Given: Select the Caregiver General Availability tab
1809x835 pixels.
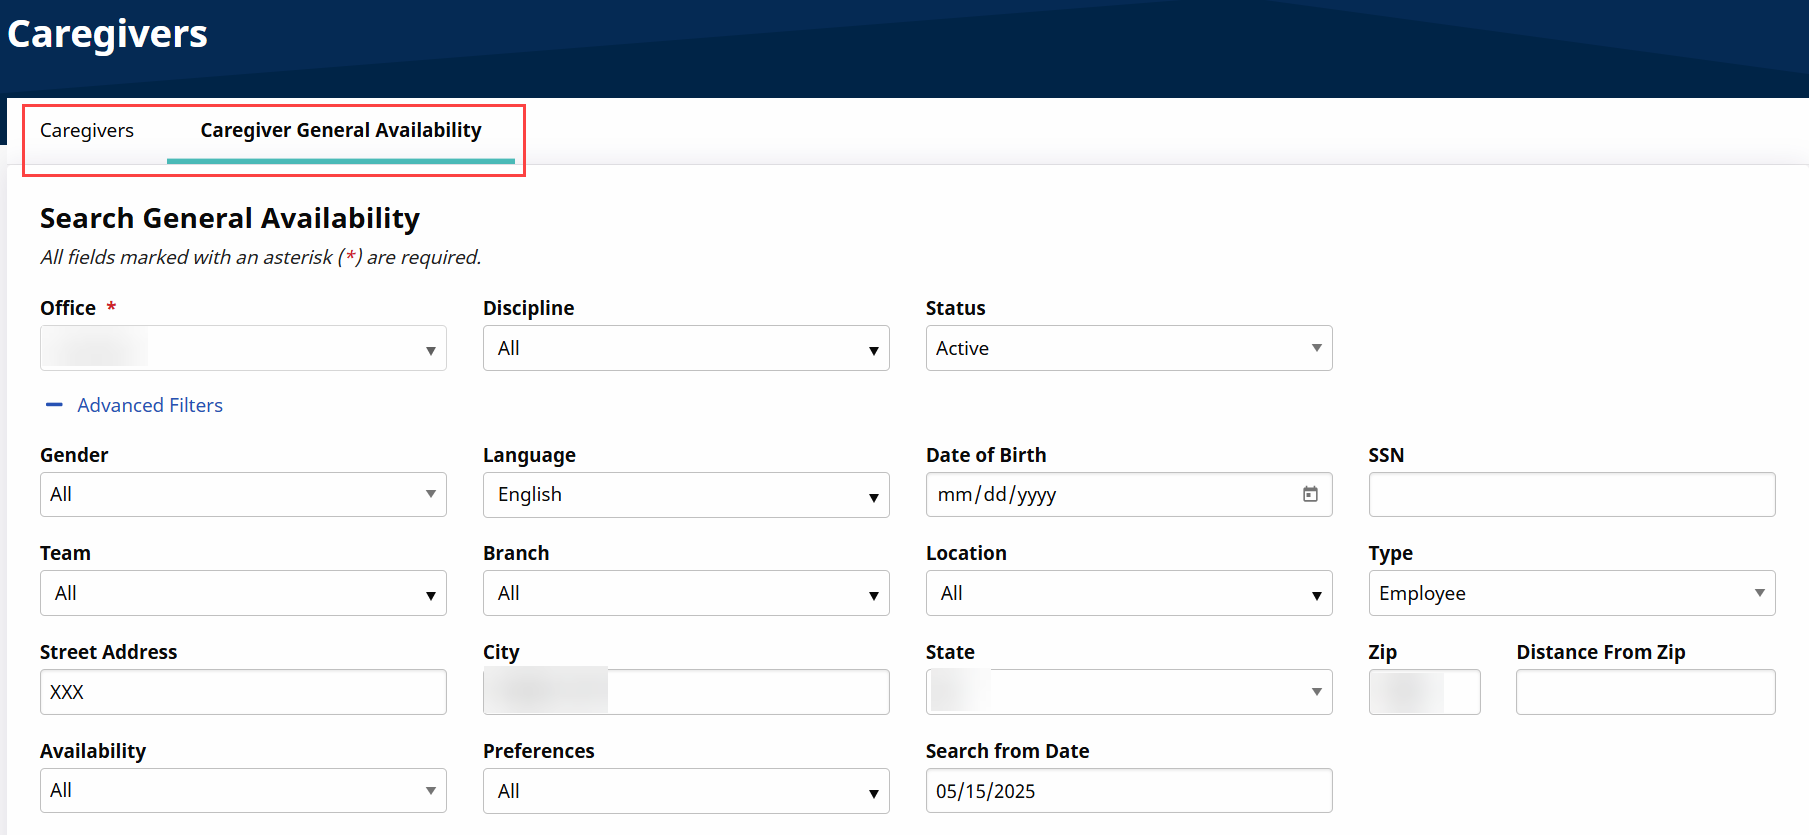Looking at the screenshot, I should pyautogui.click(x=340, y=130).
